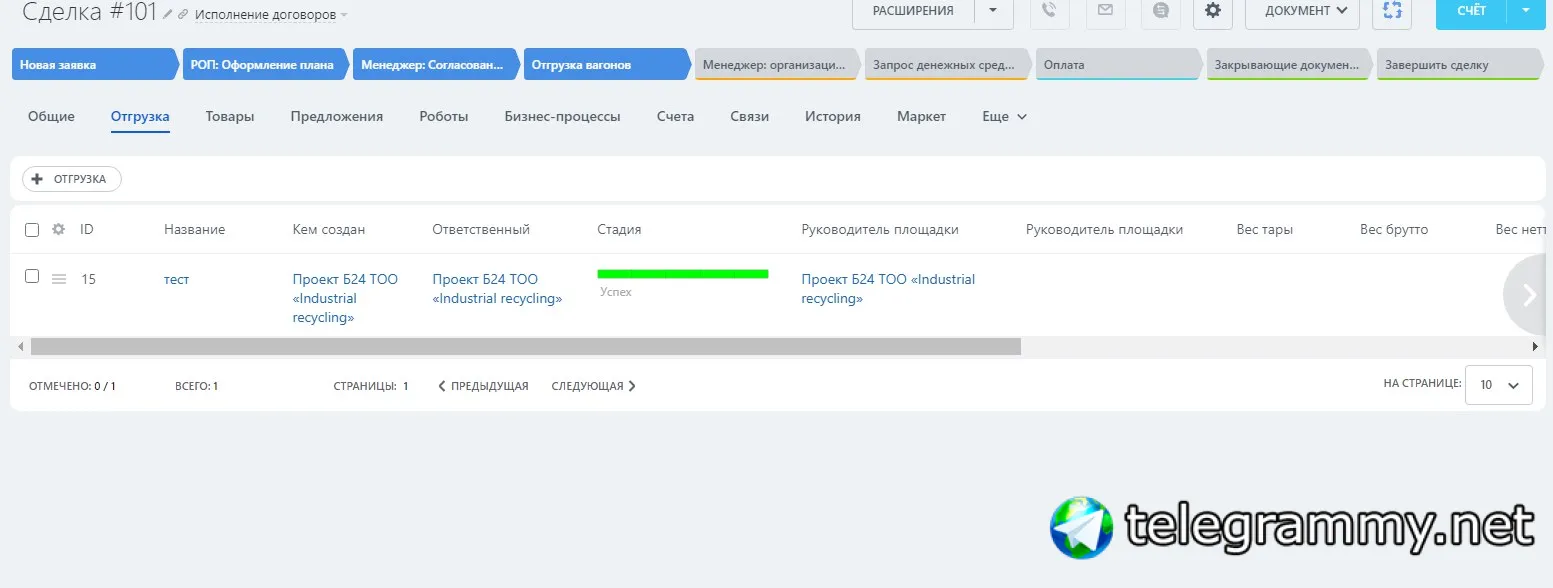The height and width of the screenshot is (588, 1553).
Task: Click the phone call icon in header
Action: tap(1049, 11)
